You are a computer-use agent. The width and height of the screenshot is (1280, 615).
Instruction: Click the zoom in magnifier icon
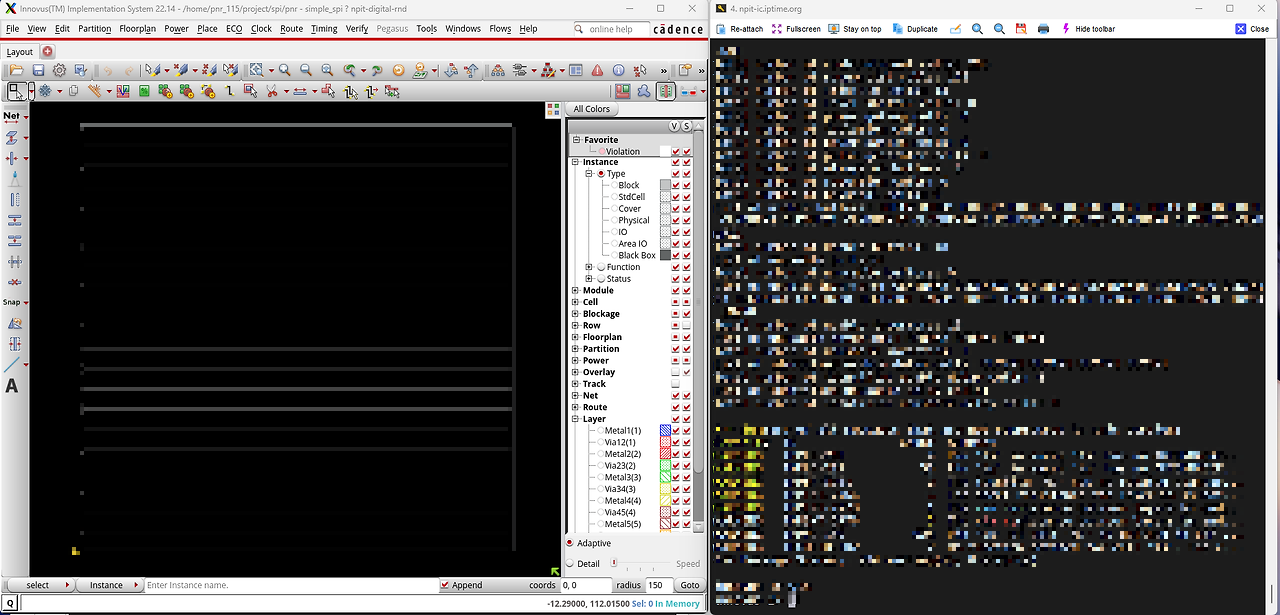point(285,71)
